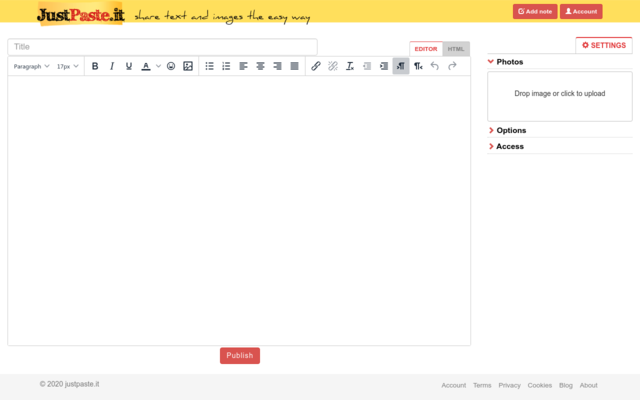Toggle italic formatting
The image size is (640, 400).
(112, 66)
